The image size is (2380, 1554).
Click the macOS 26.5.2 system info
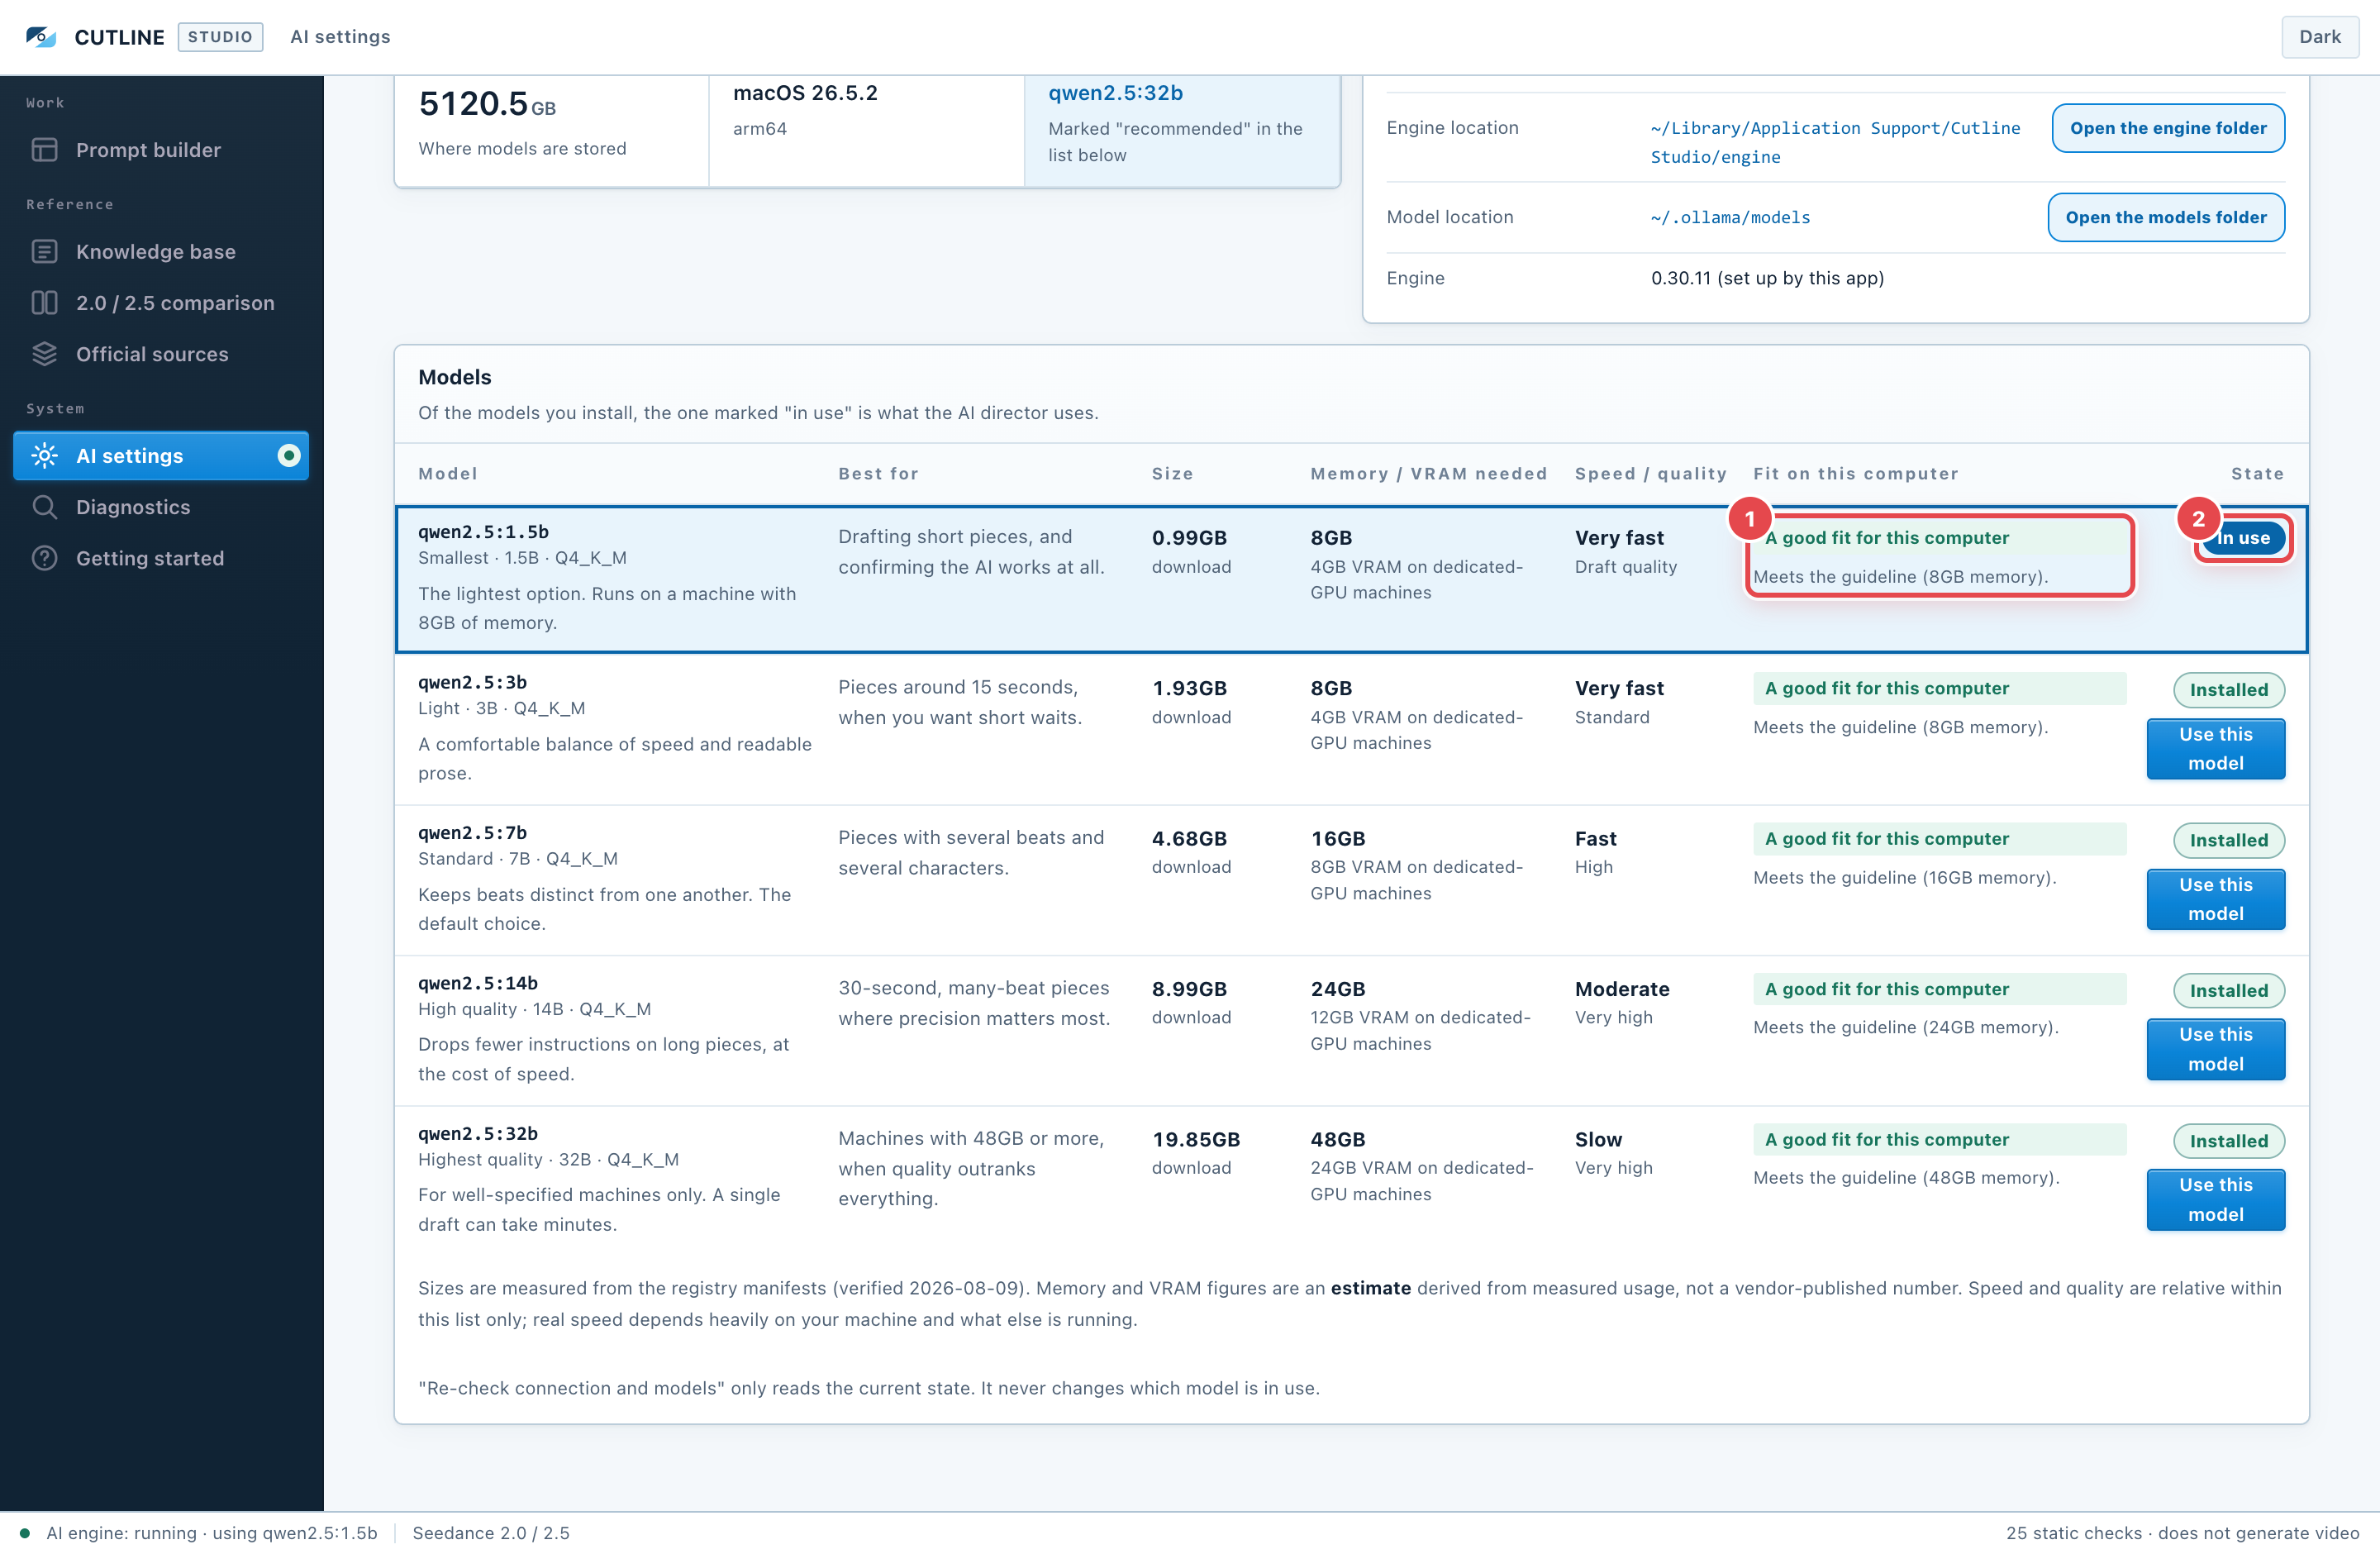tap(805, 93)
